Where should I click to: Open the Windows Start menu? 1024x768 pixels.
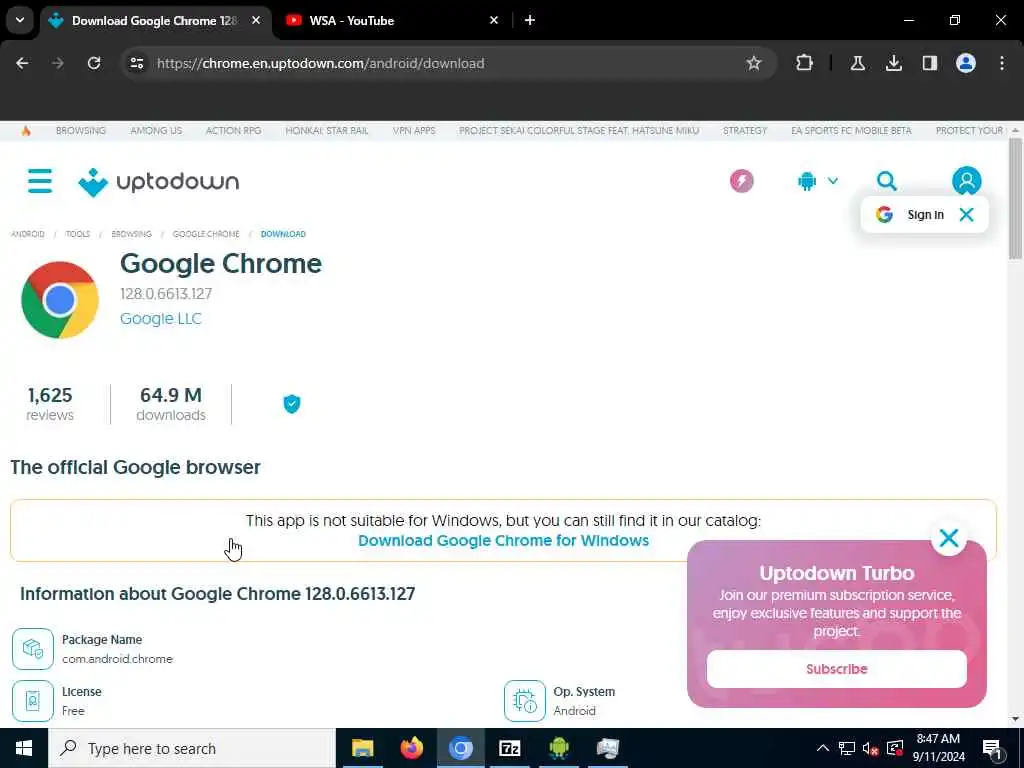[x=24, y=748]
